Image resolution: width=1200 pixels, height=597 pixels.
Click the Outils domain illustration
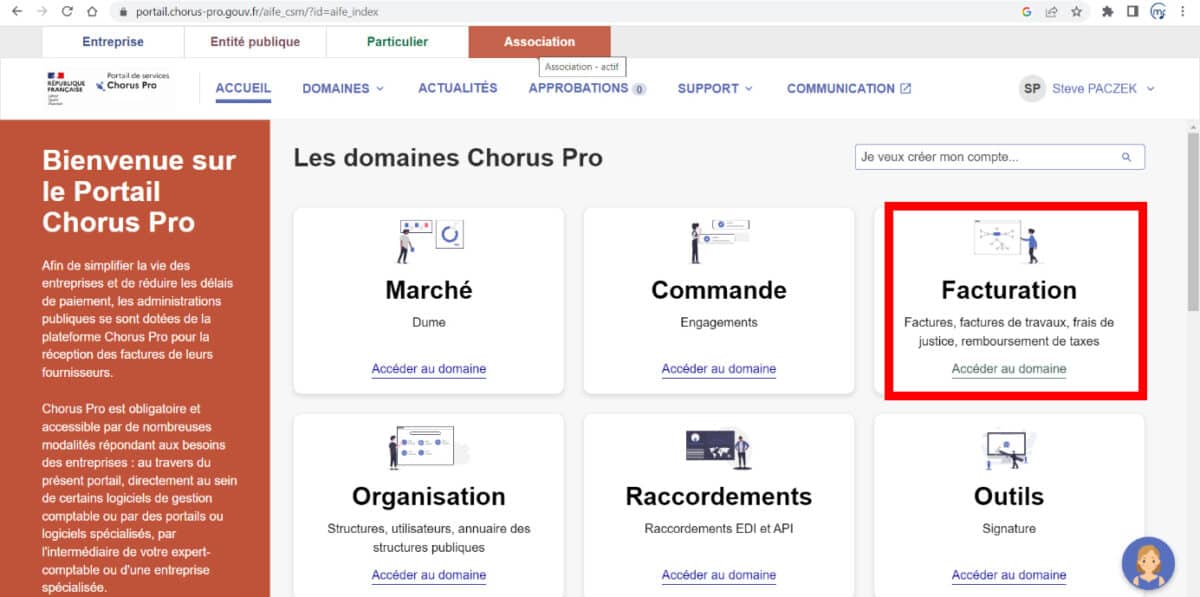coord(1008,444)
